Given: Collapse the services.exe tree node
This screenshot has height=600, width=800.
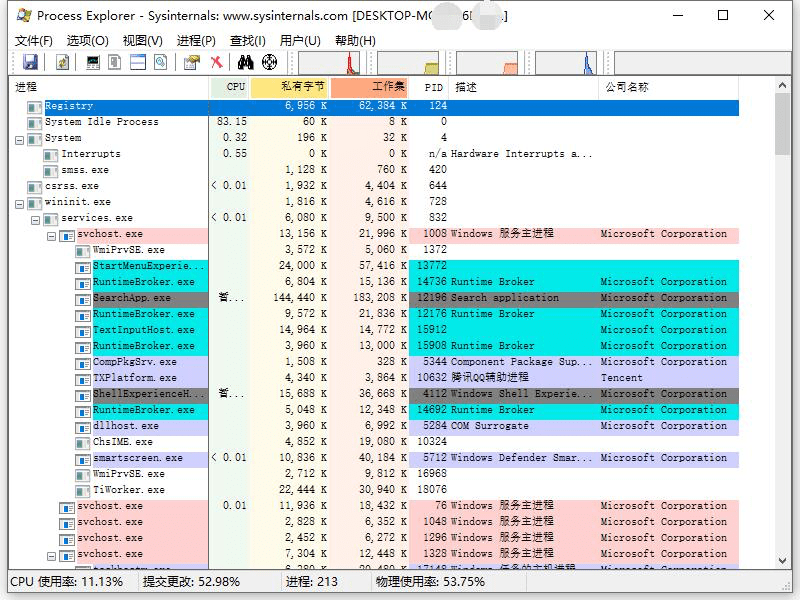Looking at the screenshot, I should (x=35, y=220).
